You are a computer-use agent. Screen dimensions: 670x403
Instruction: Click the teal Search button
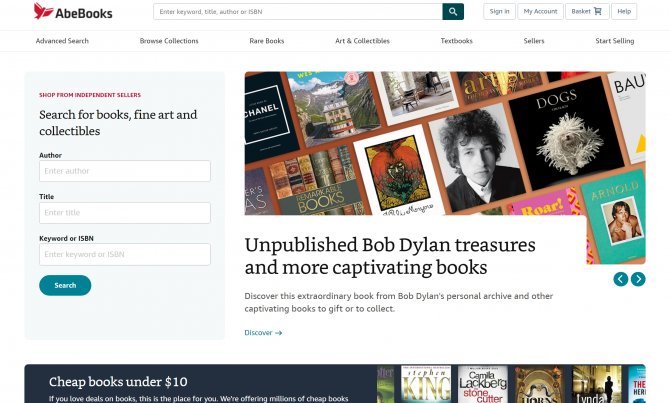[65, 285]
